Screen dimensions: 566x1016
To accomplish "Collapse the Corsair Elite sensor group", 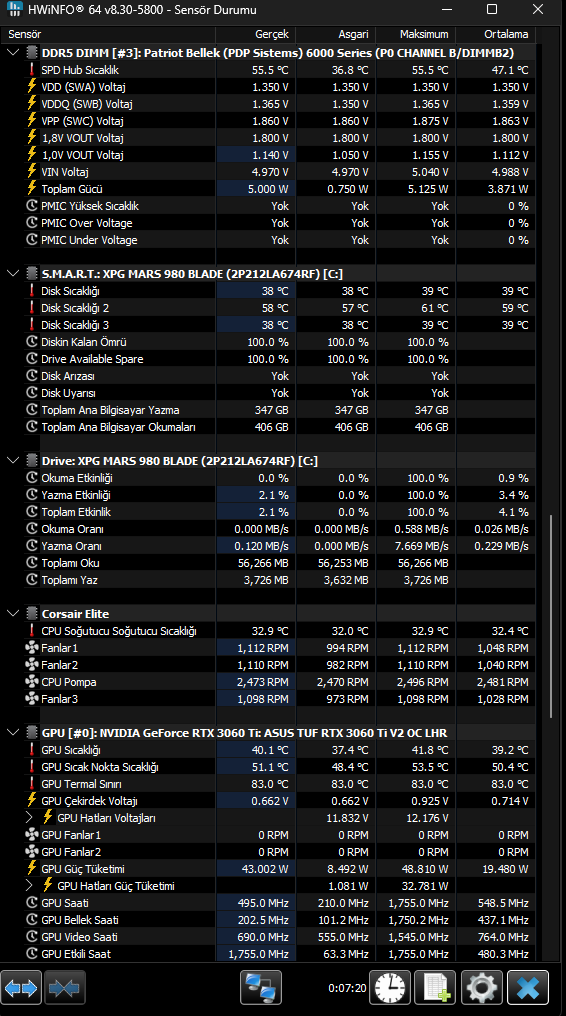I will (12, 613).
